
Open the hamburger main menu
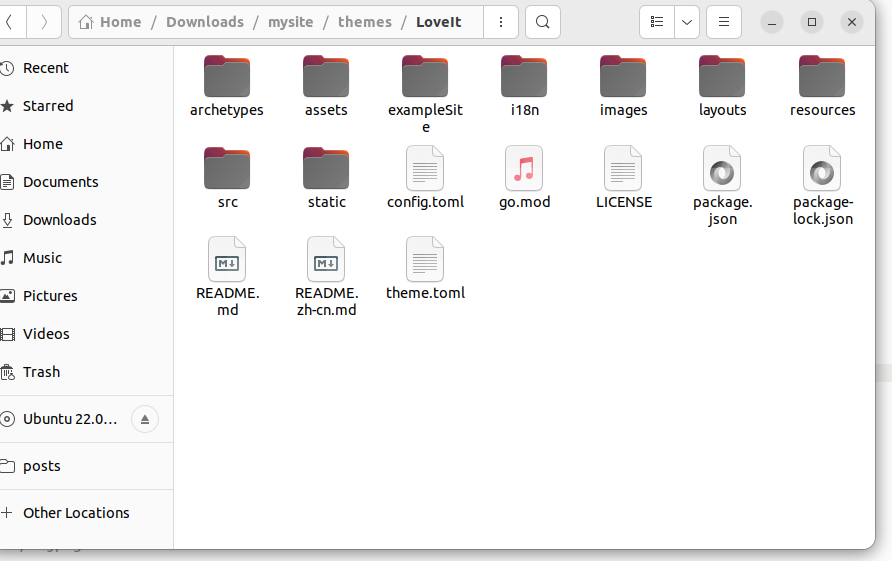724,22
